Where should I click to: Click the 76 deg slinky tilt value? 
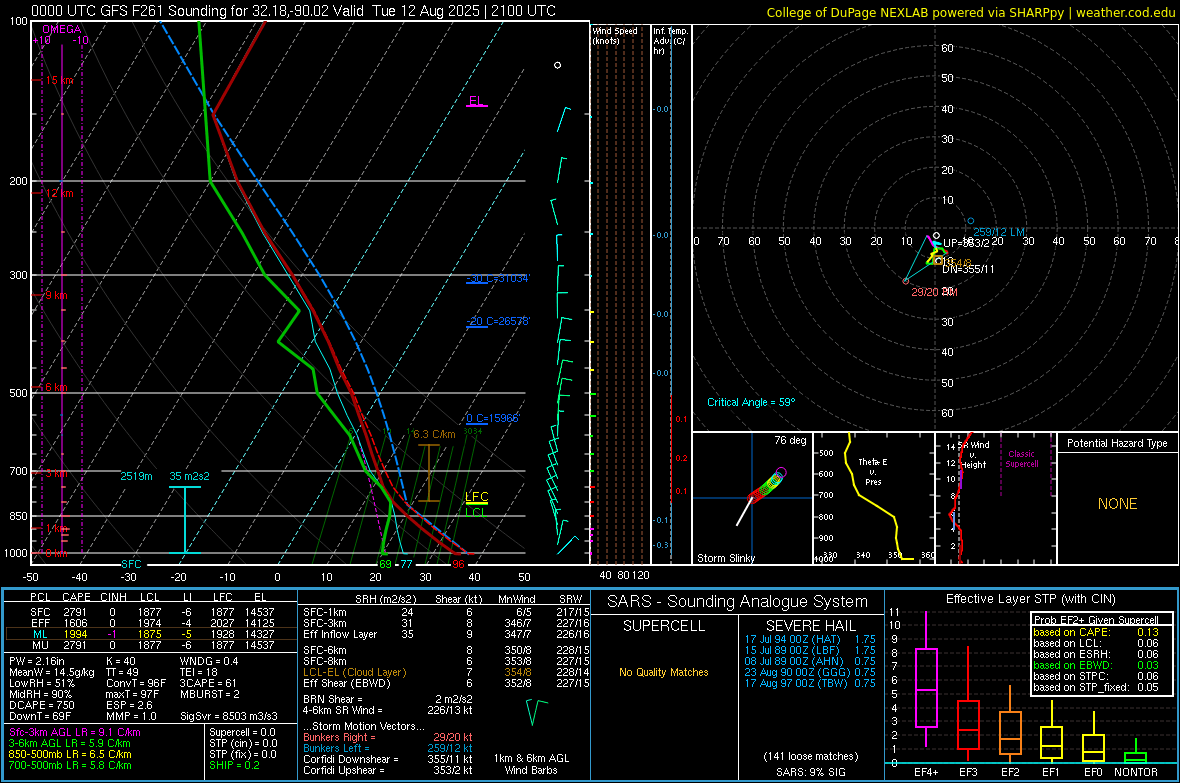pyautogui.click(x=790, y=440)
